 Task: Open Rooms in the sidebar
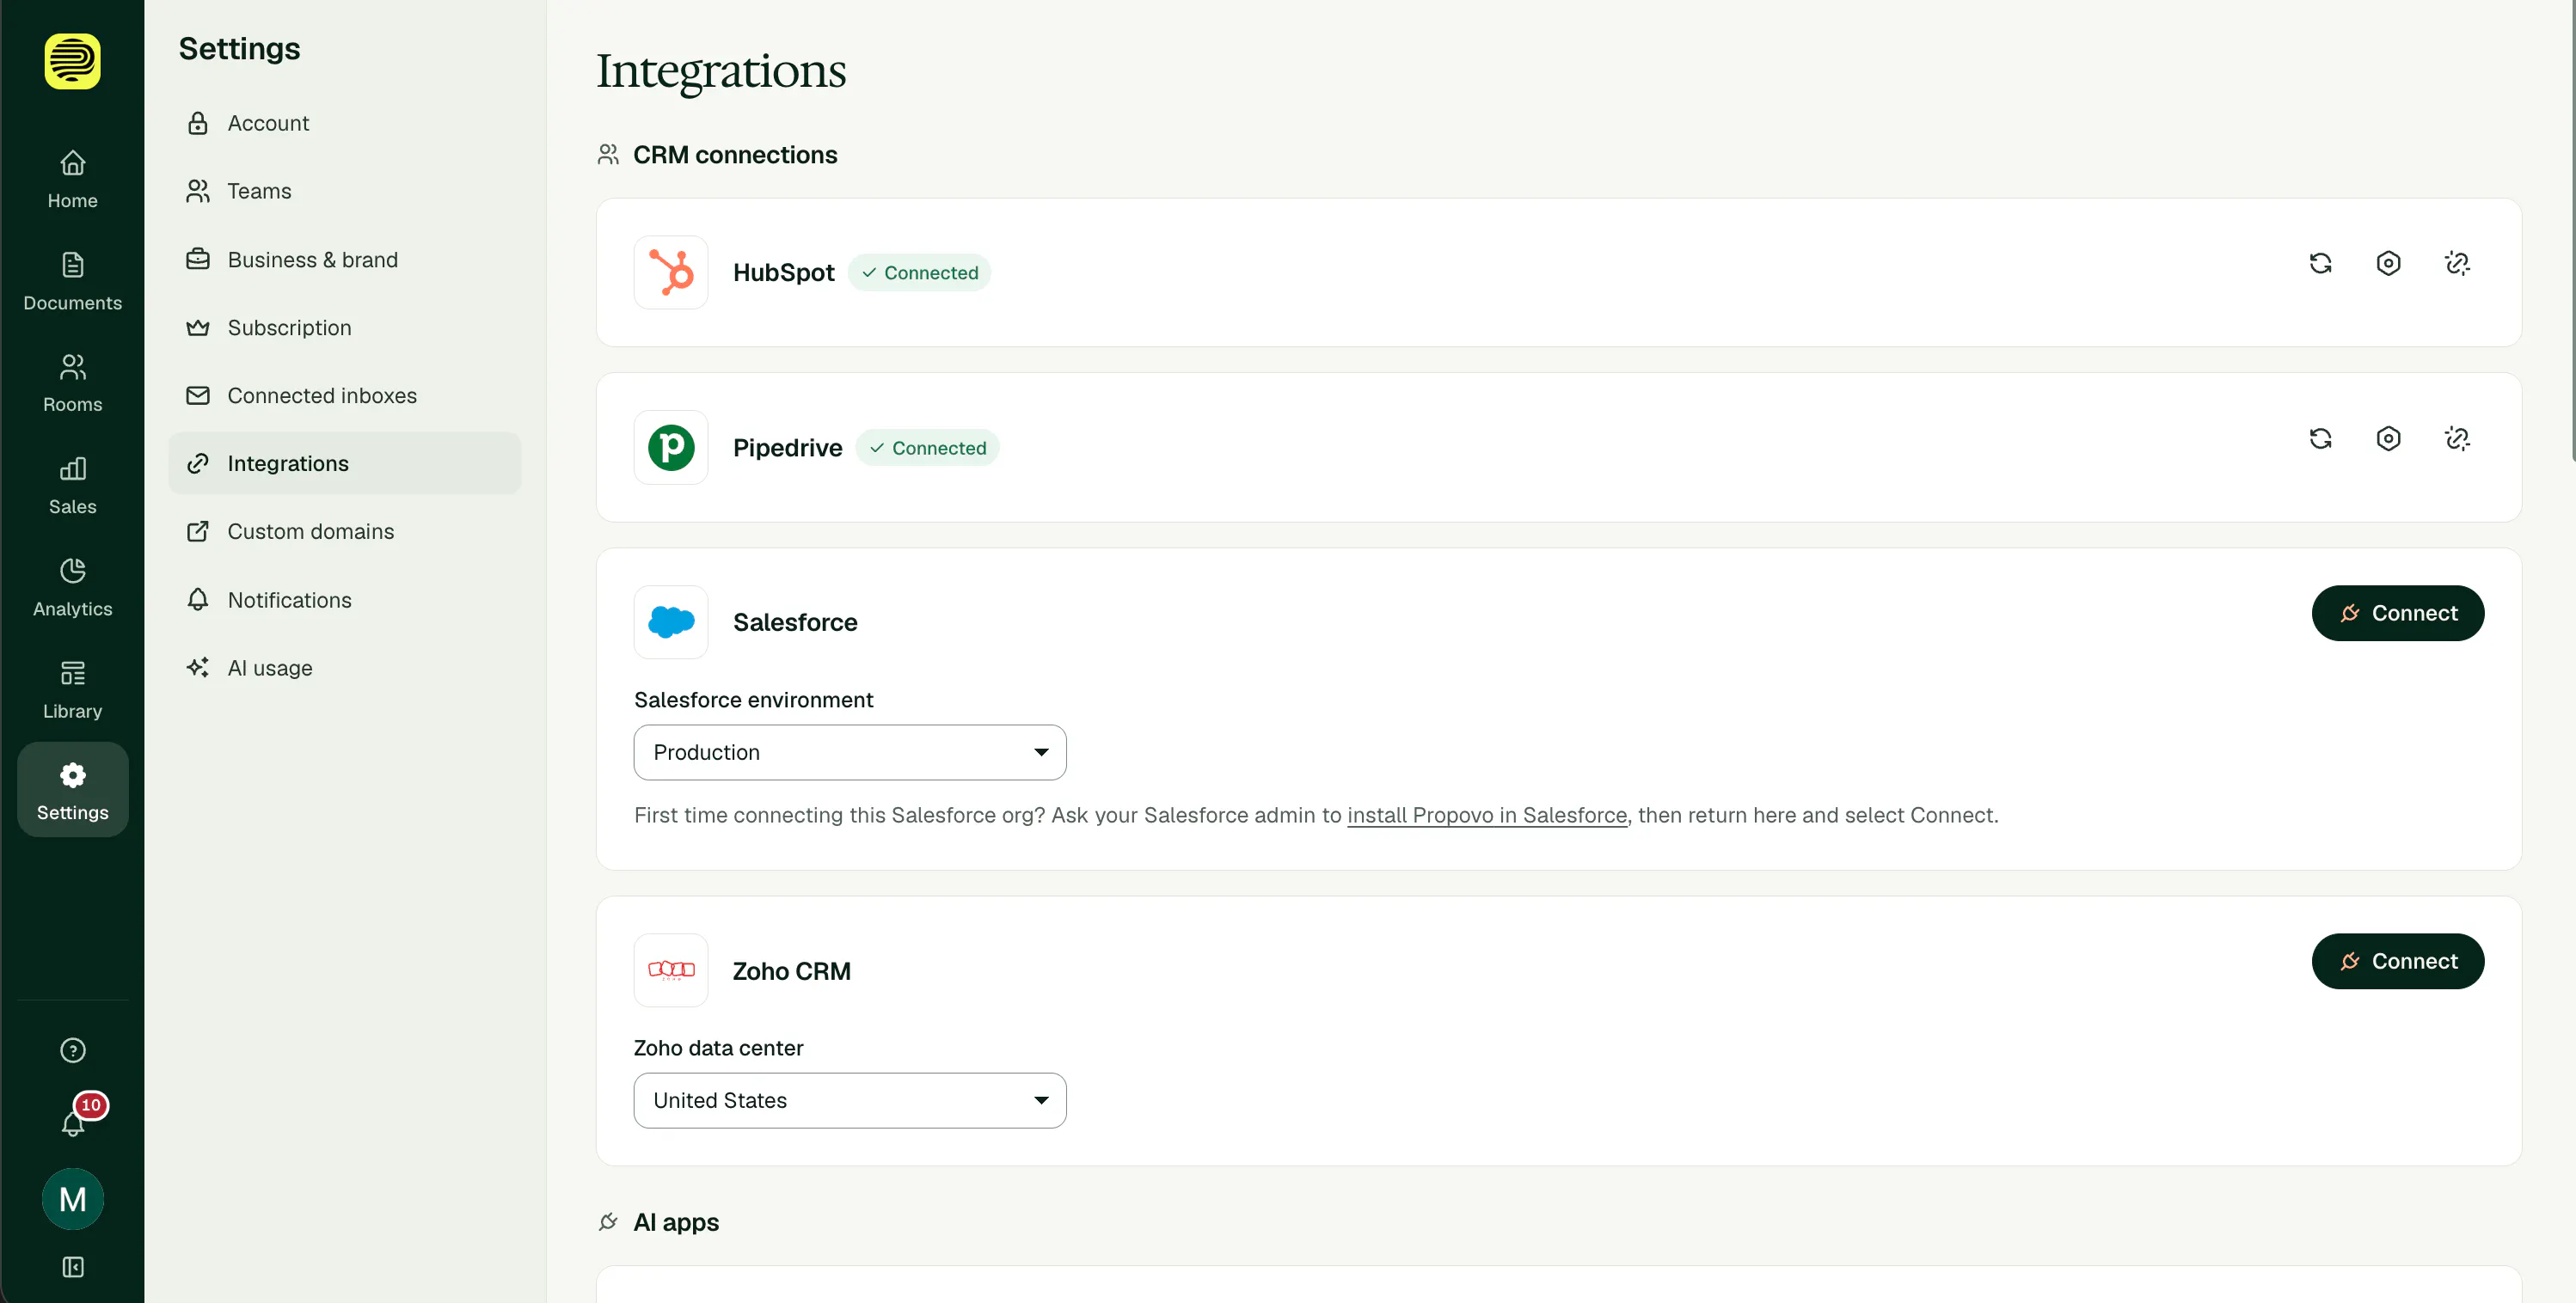(x=72, y=384)
